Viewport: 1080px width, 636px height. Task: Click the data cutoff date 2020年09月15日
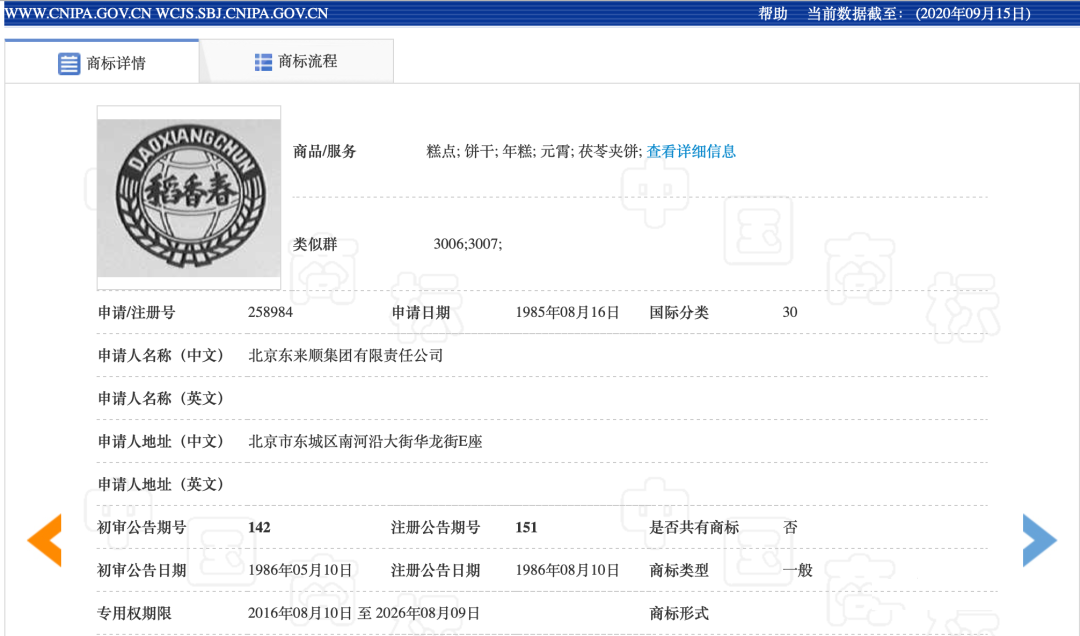pyautogui.click(x=972, y=13)
